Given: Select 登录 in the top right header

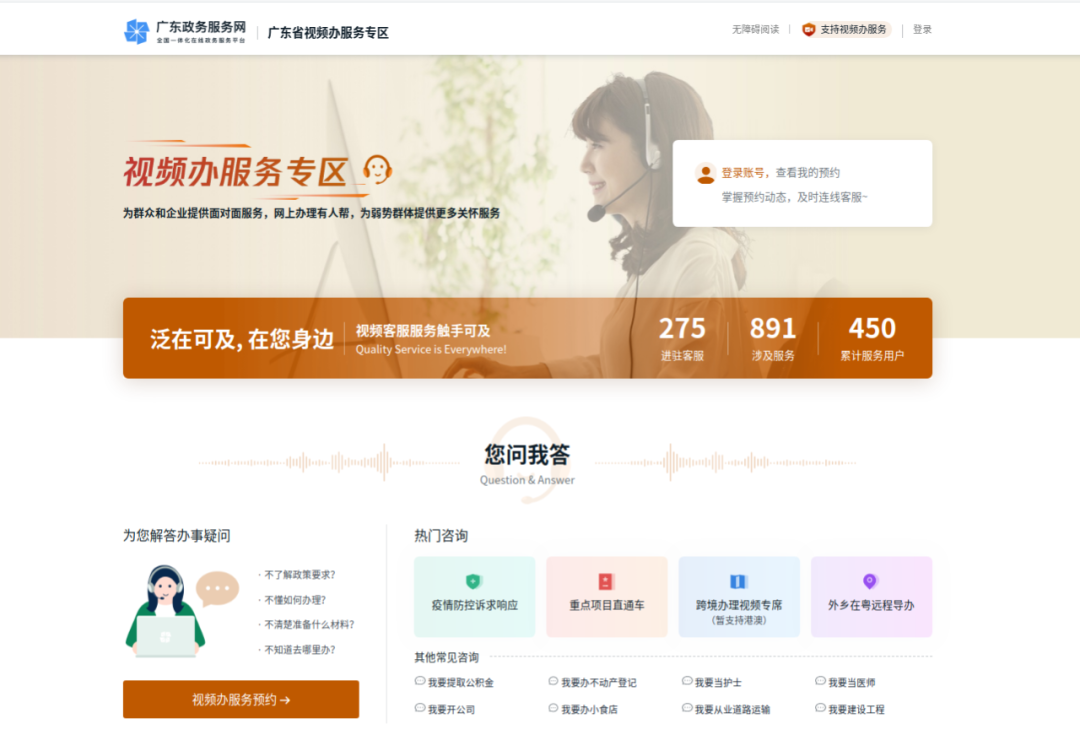Looking at the screenshot, I should (x=922, y=30).
